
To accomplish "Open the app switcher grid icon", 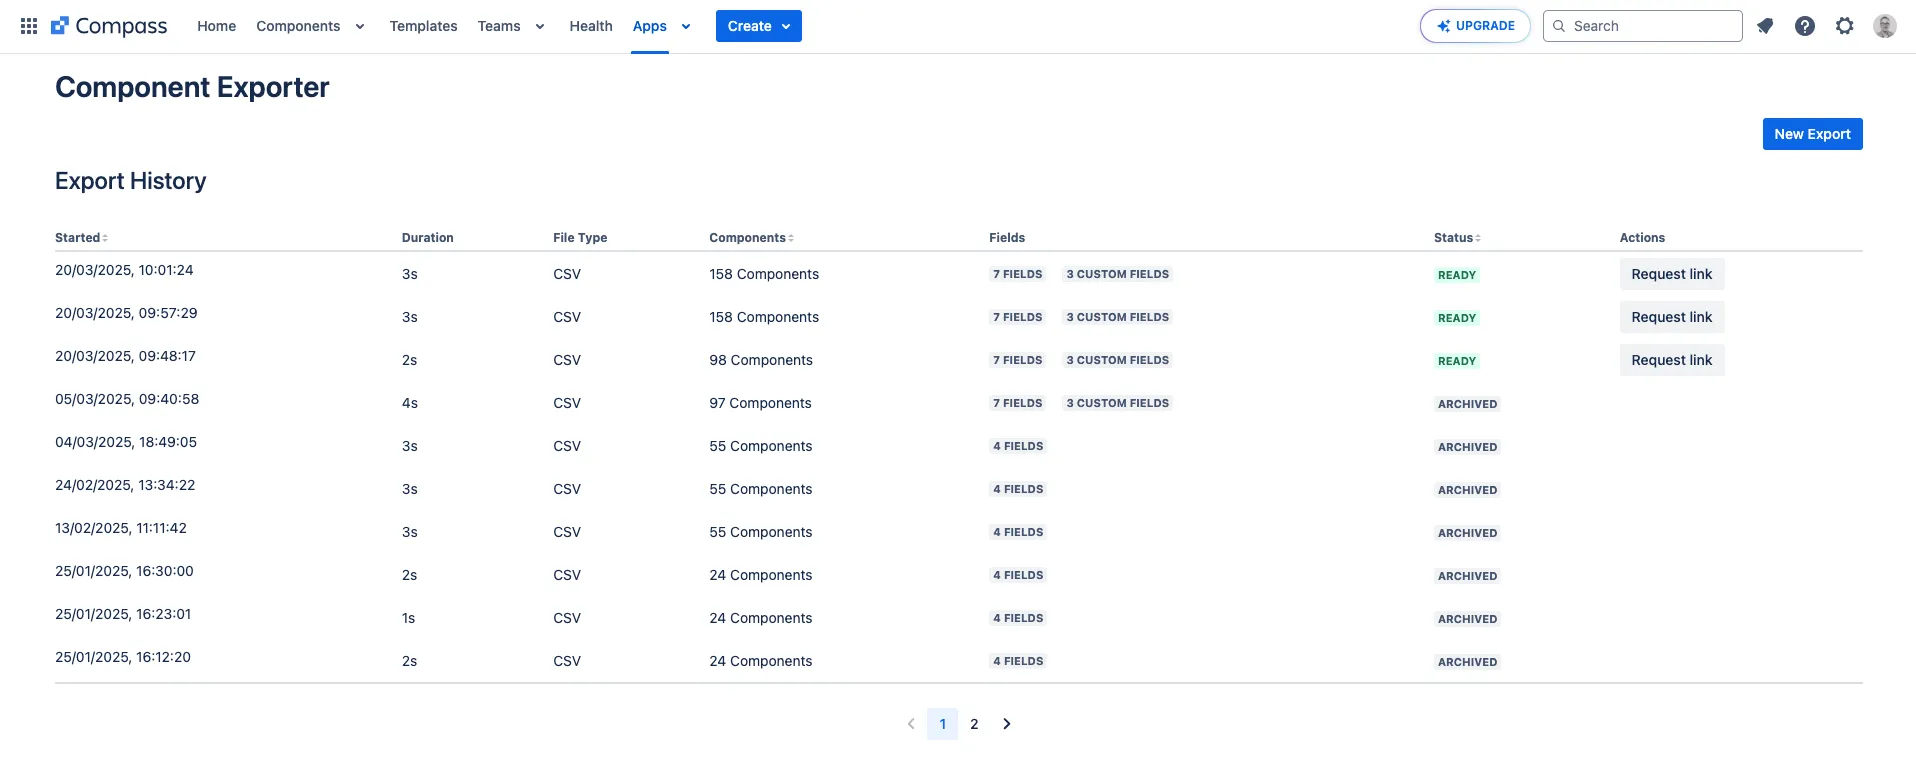I will [x=29, y=26].
